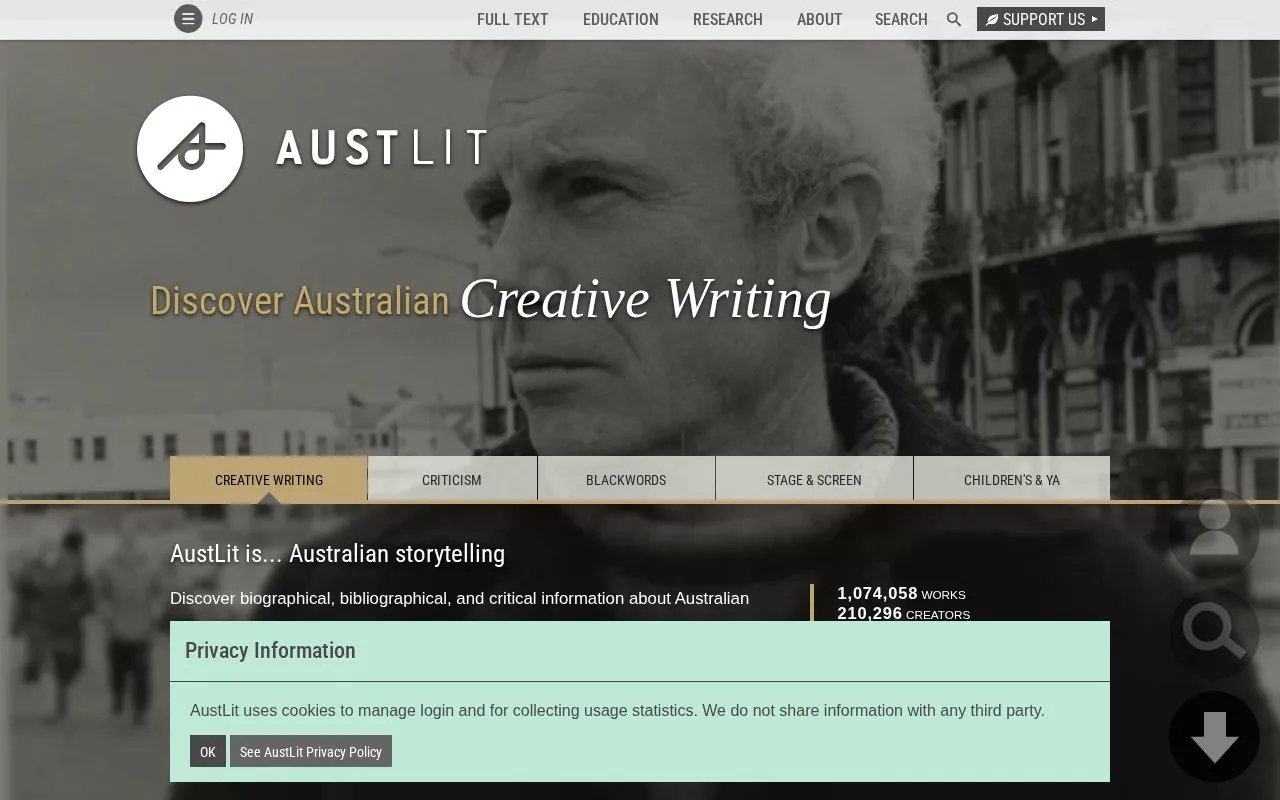Click the 'AustLit is... Australian storytelling' heading
Viewport: 1280px width, 800px height.
tap(337, 554)
